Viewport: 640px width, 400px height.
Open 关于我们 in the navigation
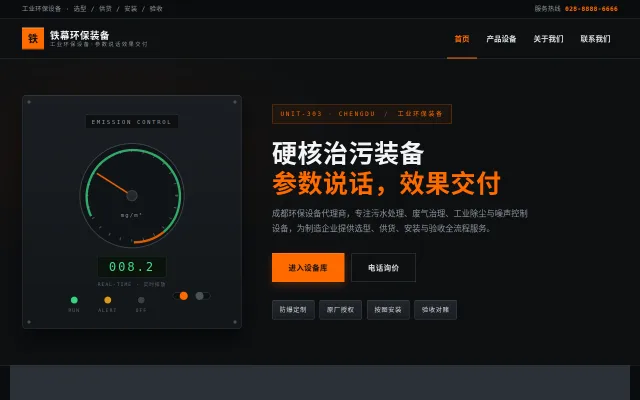pyautogui.click(x=548, y=39)
